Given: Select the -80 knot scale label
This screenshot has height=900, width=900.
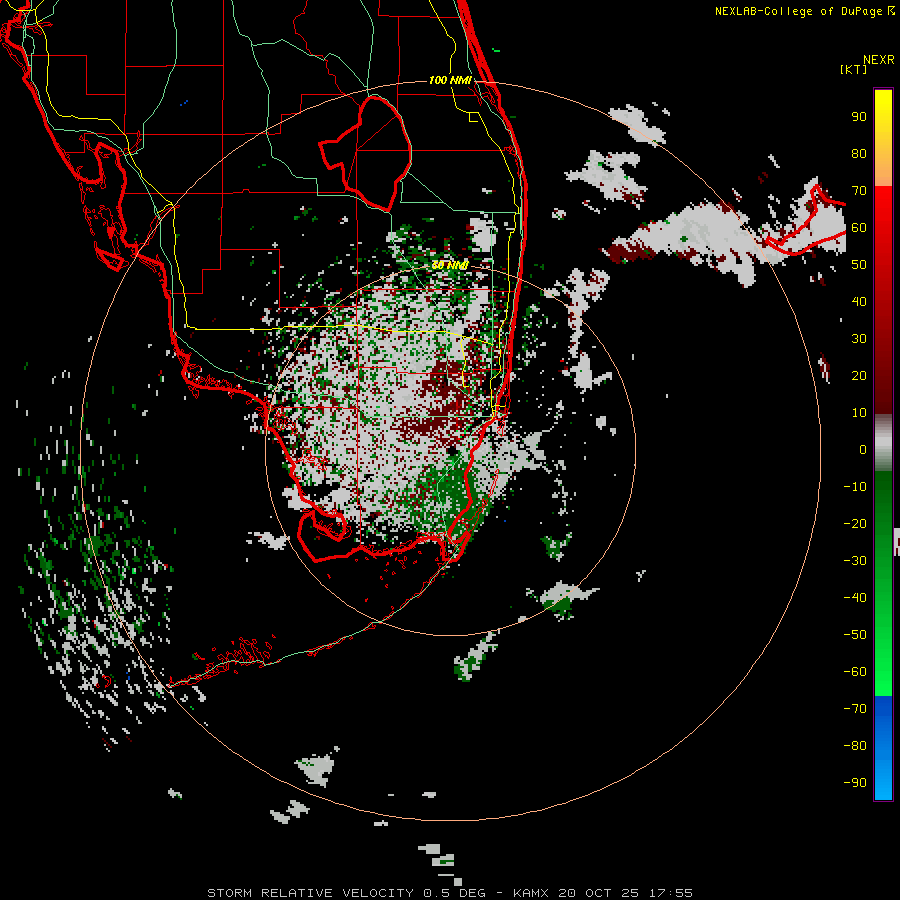Looking at the screenshot, I should 855,746.
